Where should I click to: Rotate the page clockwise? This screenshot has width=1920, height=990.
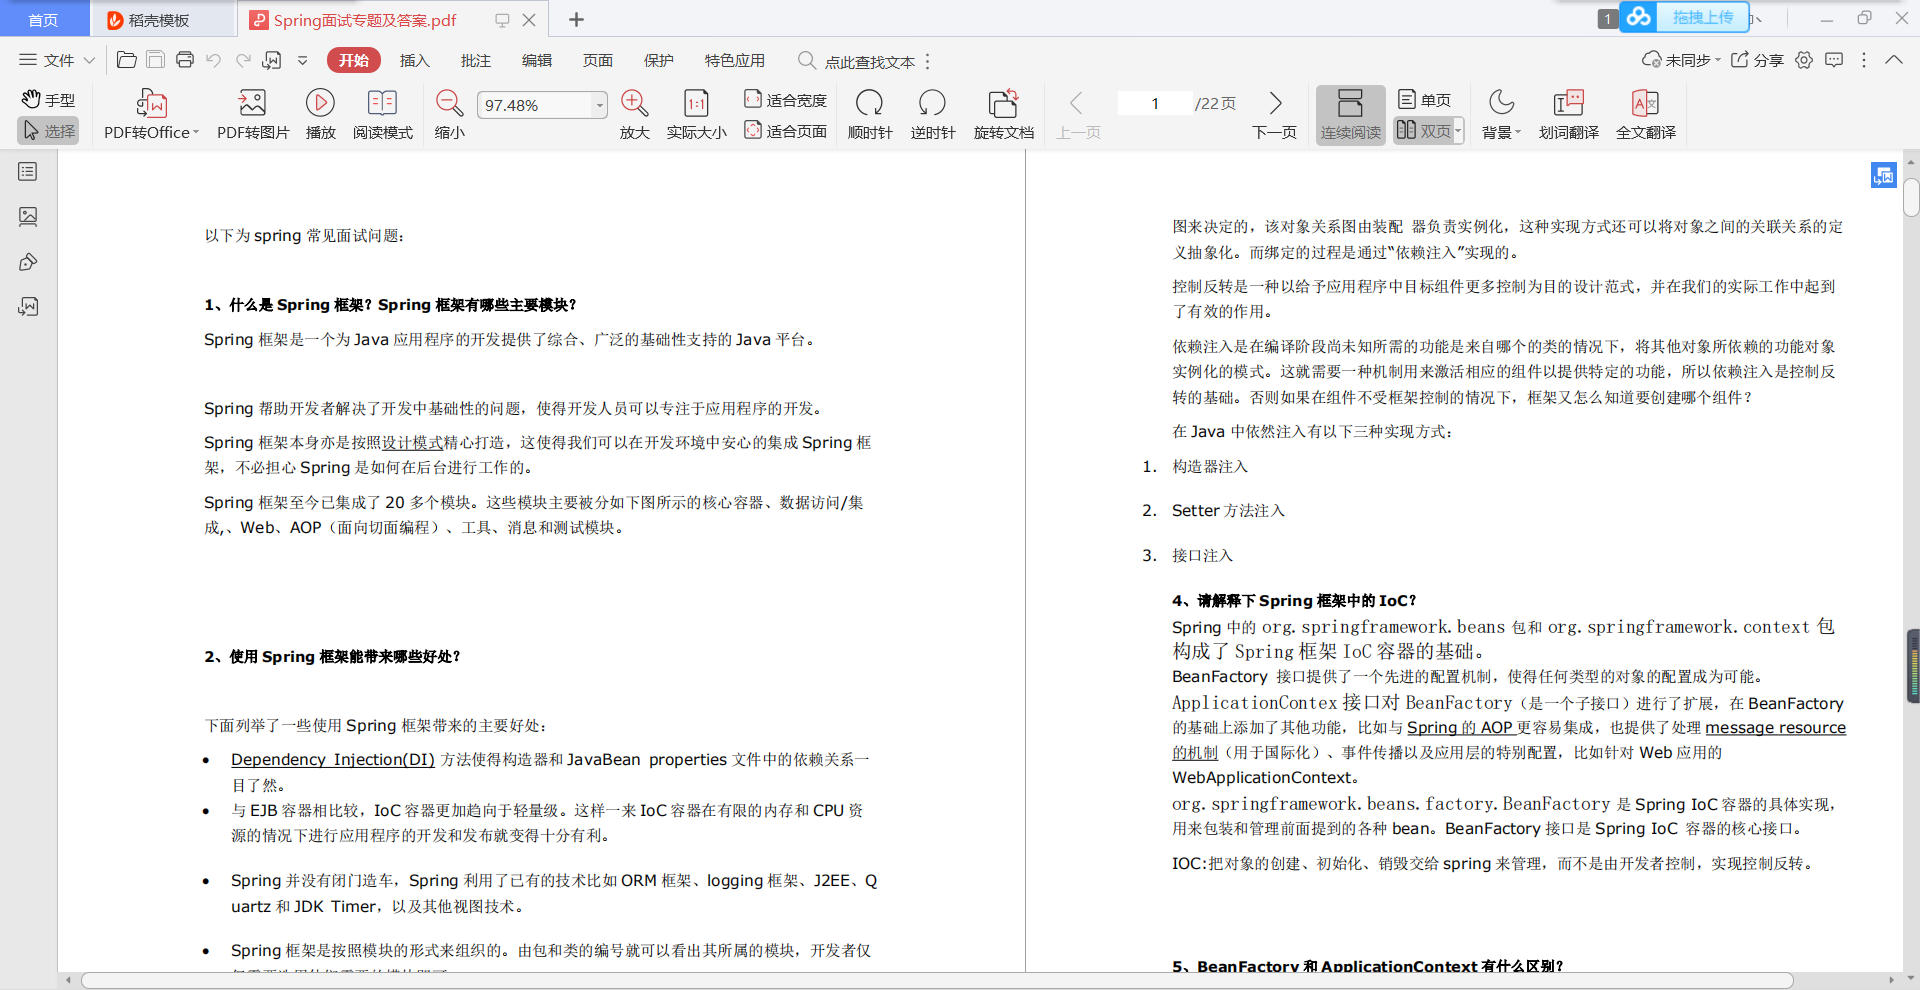(x=869, y=114)
